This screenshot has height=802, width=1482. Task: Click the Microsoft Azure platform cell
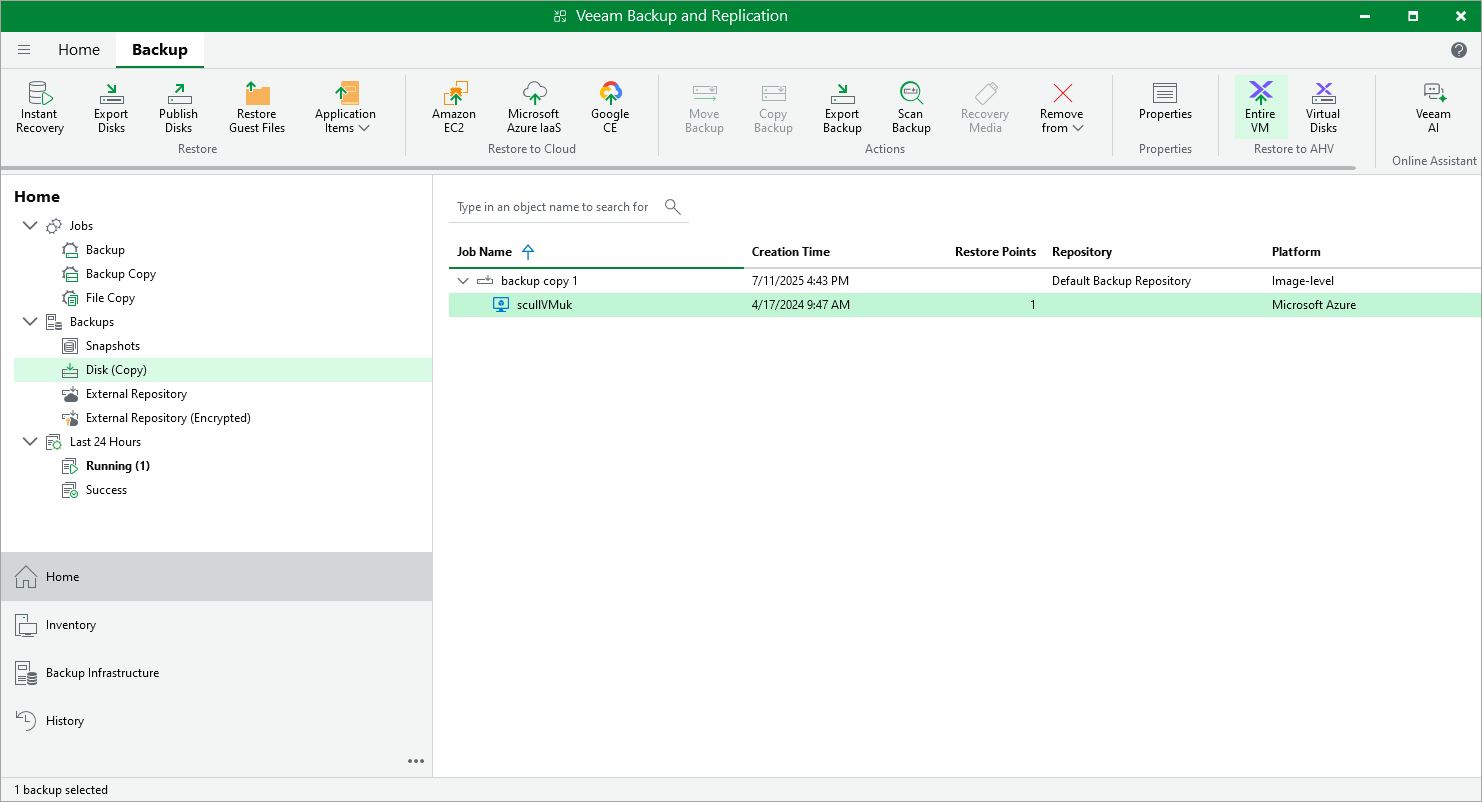pos(1314,305)
